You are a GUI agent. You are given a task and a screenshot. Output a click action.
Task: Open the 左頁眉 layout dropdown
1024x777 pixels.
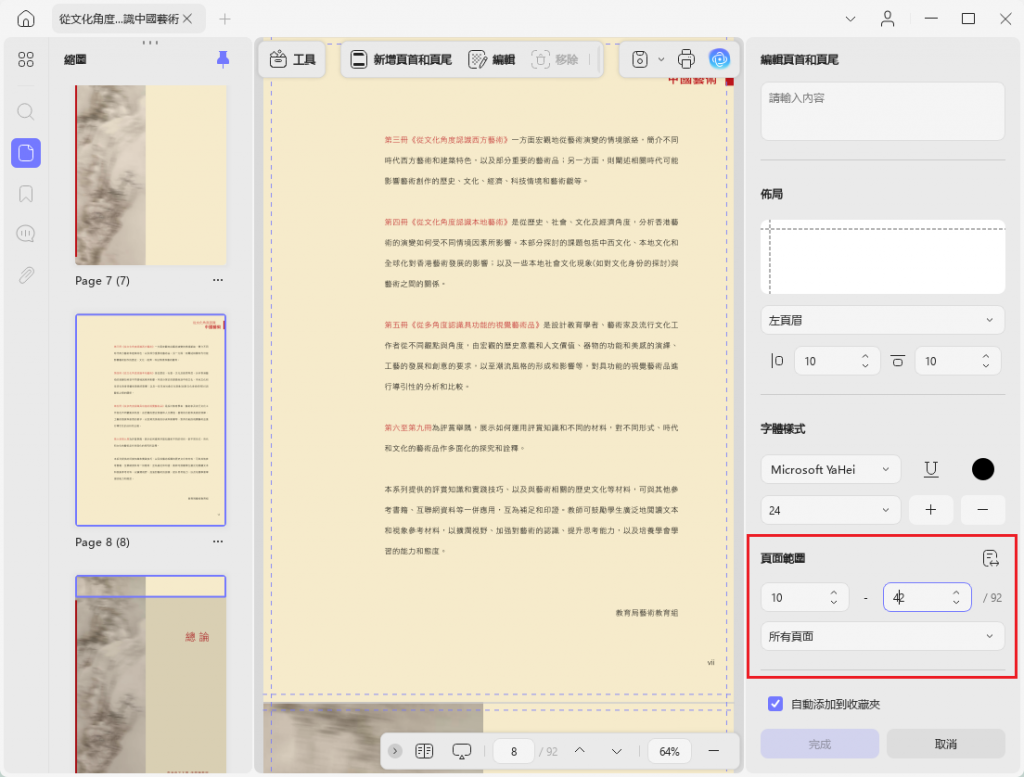(x=882, y=321)
